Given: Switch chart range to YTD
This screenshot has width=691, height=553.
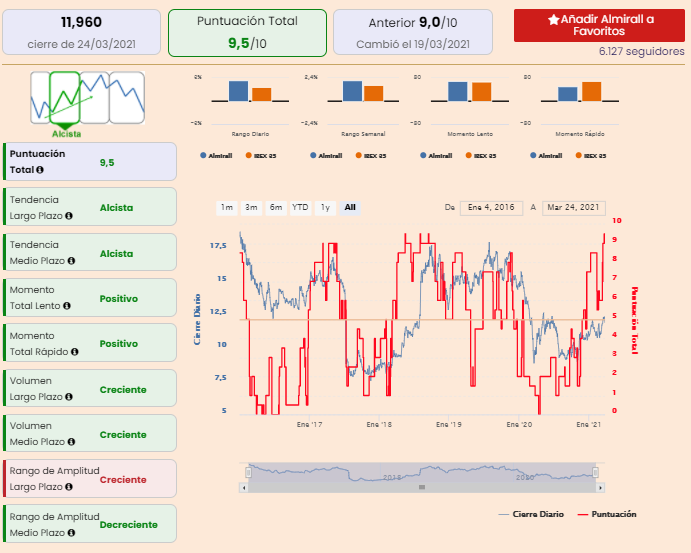Looking at the screenshot, I should [301, 208].
